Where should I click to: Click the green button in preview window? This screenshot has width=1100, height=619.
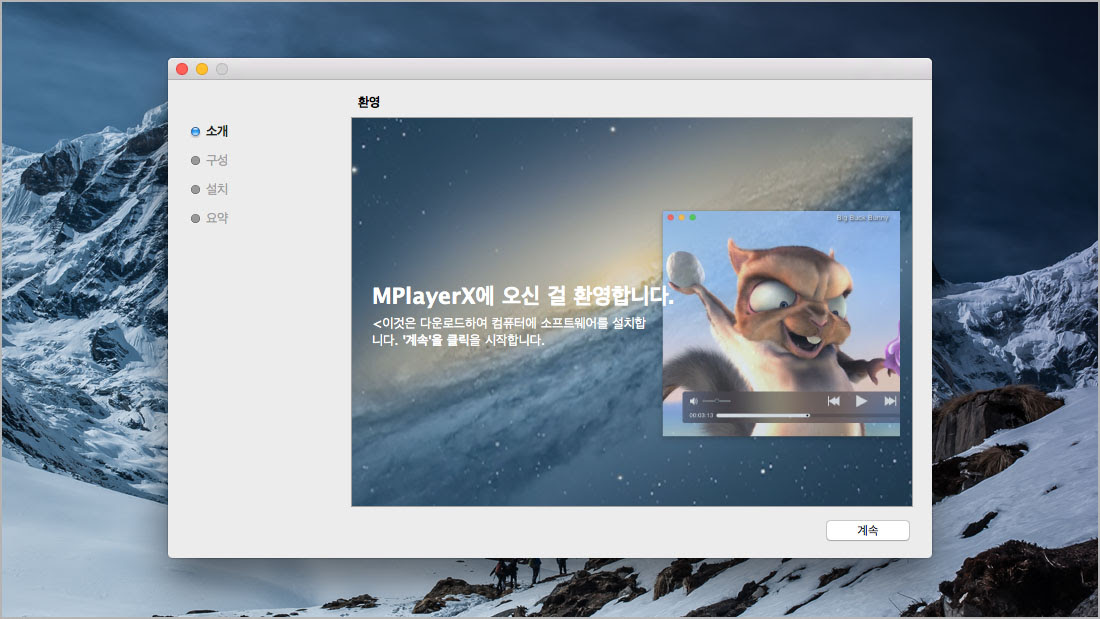point(692,218)
